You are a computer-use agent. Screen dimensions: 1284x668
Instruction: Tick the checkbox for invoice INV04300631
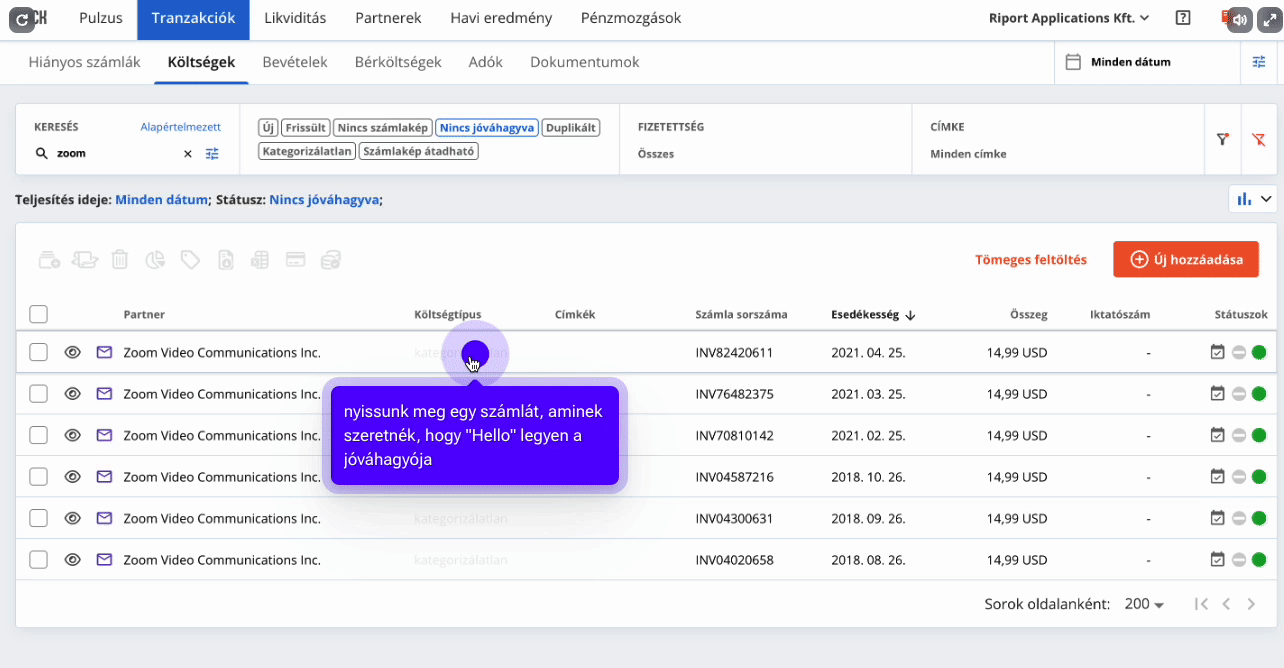click(x=38, y=519)
